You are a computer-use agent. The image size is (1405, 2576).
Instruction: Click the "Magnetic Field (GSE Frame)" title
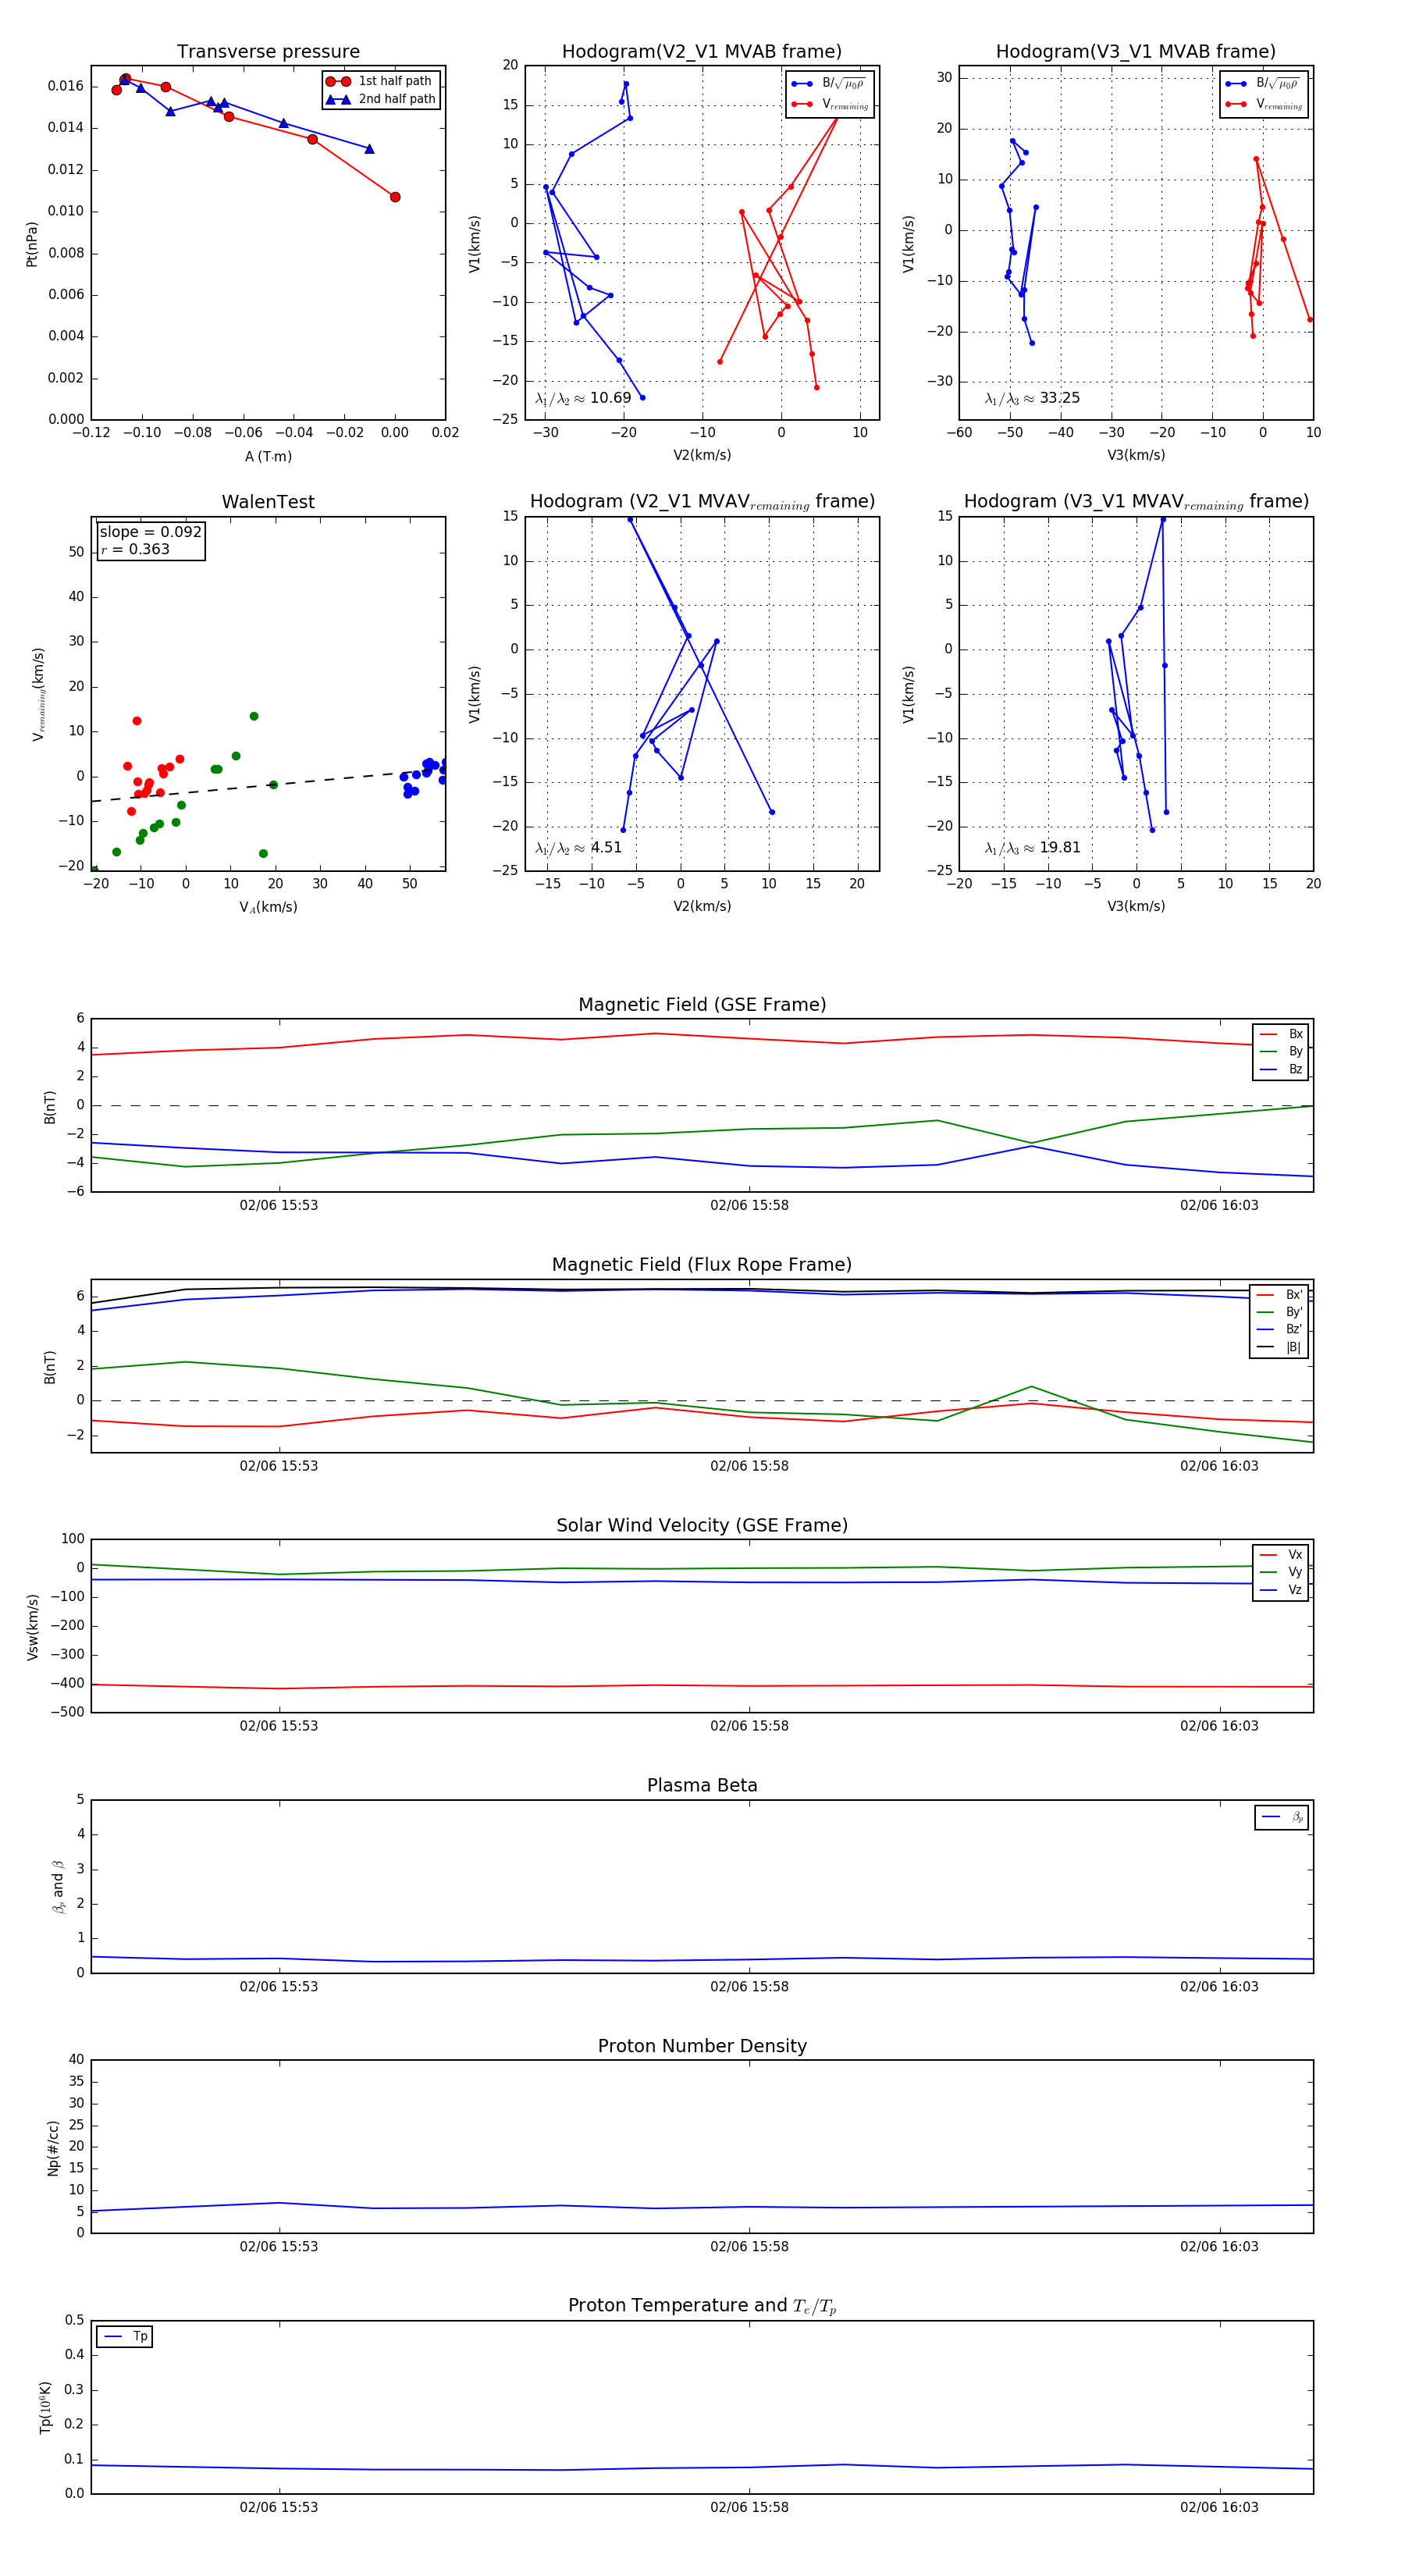[702, 1005]
